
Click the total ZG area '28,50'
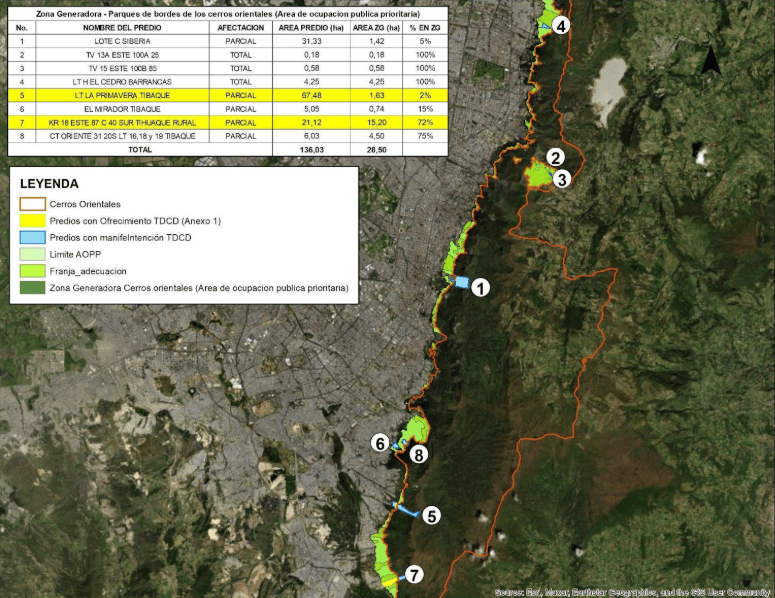coord(377,150)
